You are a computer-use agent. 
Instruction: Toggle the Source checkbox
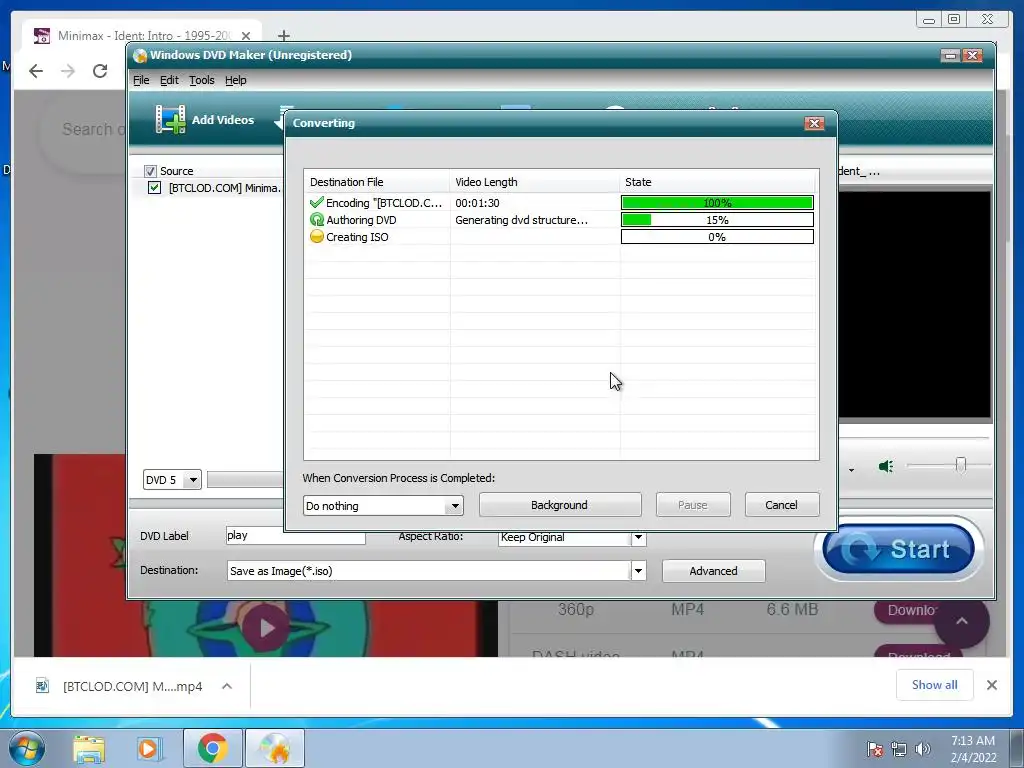pos(150,171)
